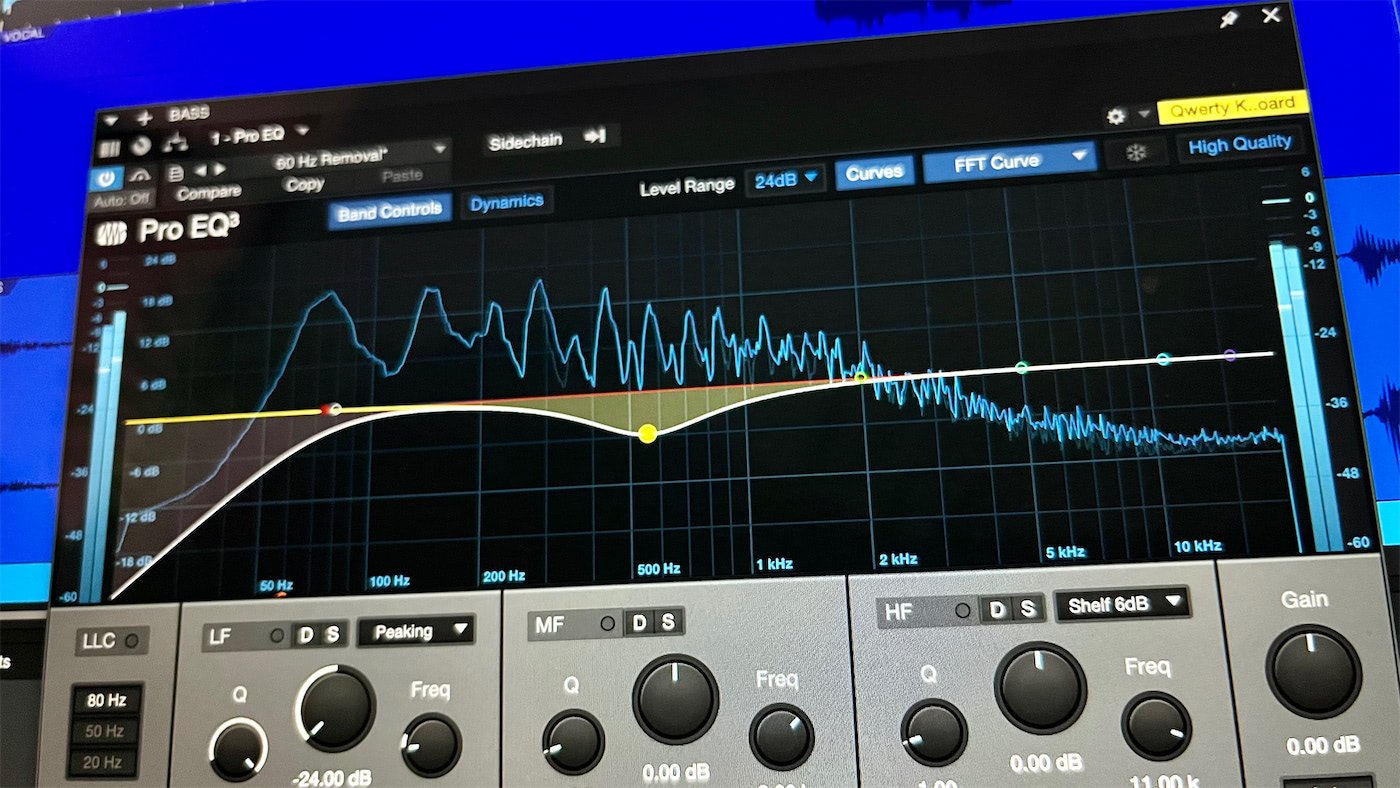Viewport: 1400px width, 788px height.
Task: Click the round automation icon
Action: (141, 145)
